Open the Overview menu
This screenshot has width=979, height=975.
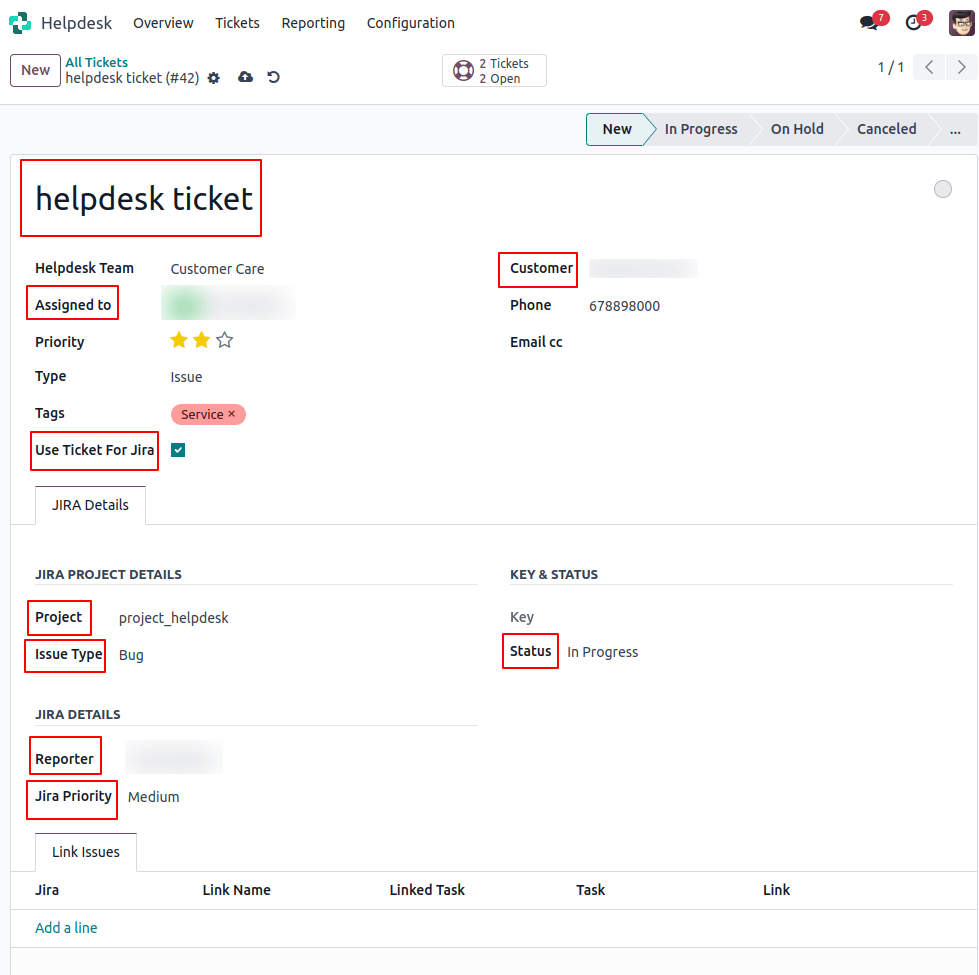click(x=163, y=23)
